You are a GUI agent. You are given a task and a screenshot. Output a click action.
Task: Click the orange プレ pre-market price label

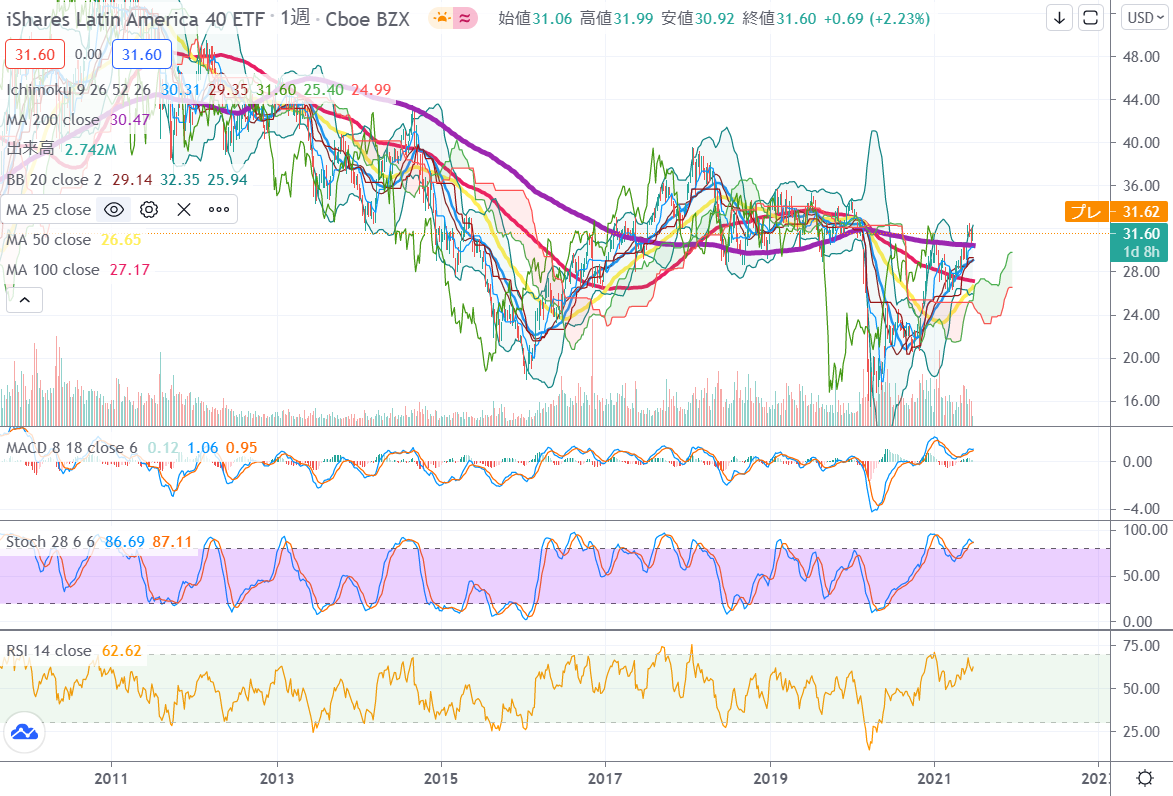pos(1086,212)
